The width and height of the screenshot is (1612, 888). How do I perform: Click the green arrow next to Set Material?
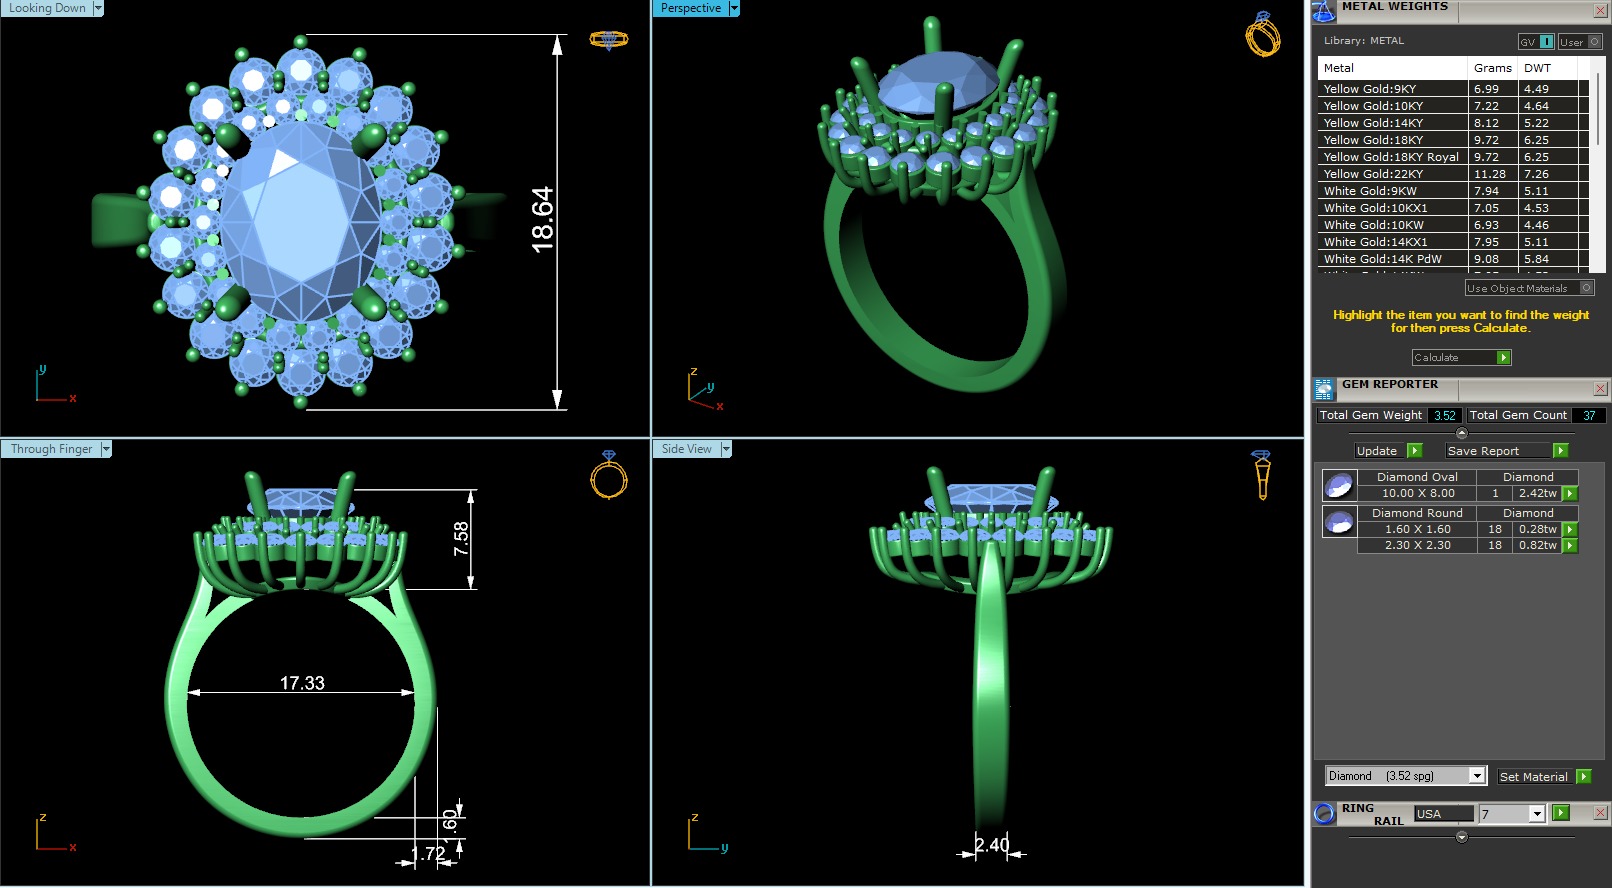point(1583,777)
